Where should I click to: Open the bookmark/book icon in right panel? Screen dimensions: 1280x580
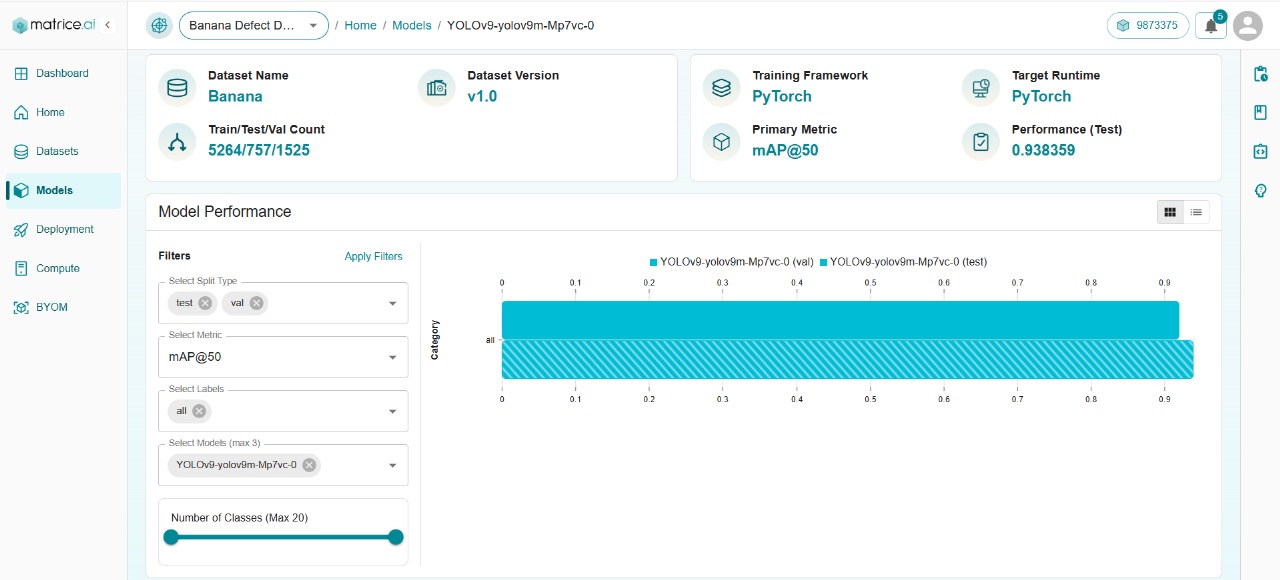click(1260, 113)
